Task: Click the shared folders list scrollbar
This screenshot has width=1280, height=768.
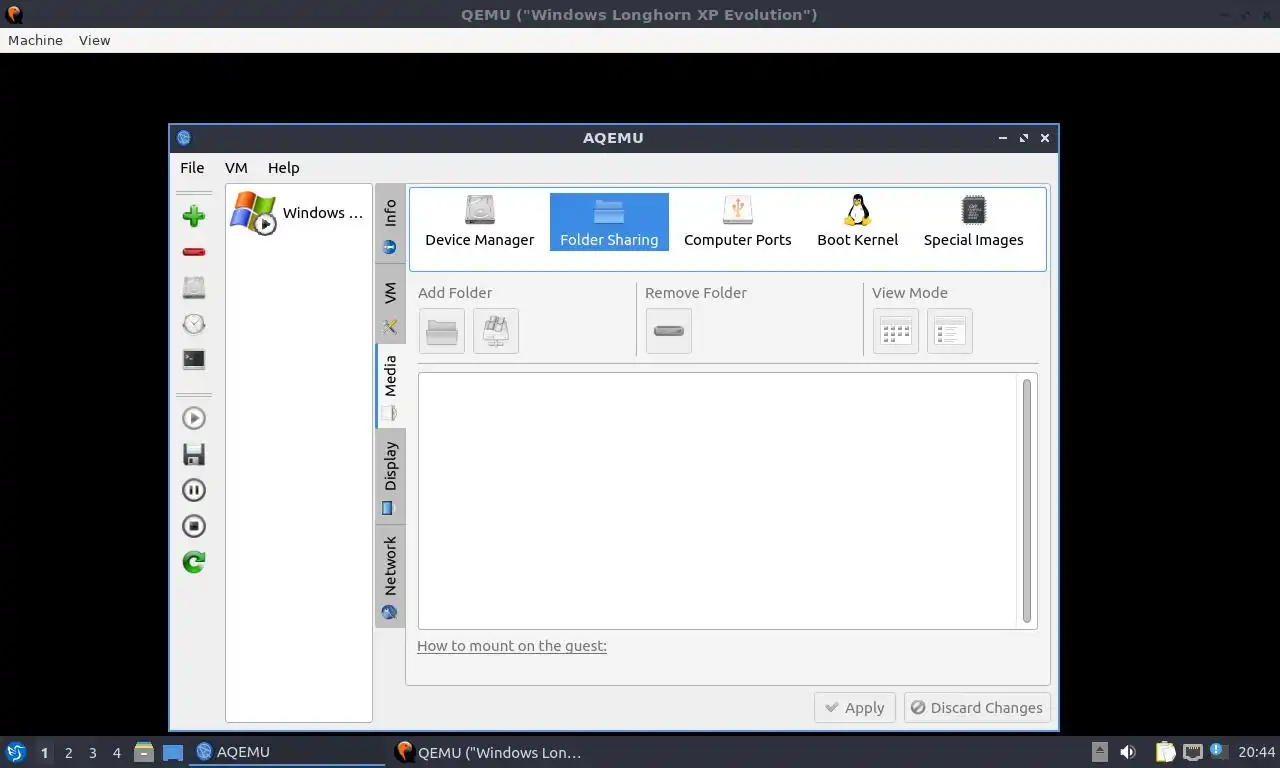Action: coord(1027,501)
